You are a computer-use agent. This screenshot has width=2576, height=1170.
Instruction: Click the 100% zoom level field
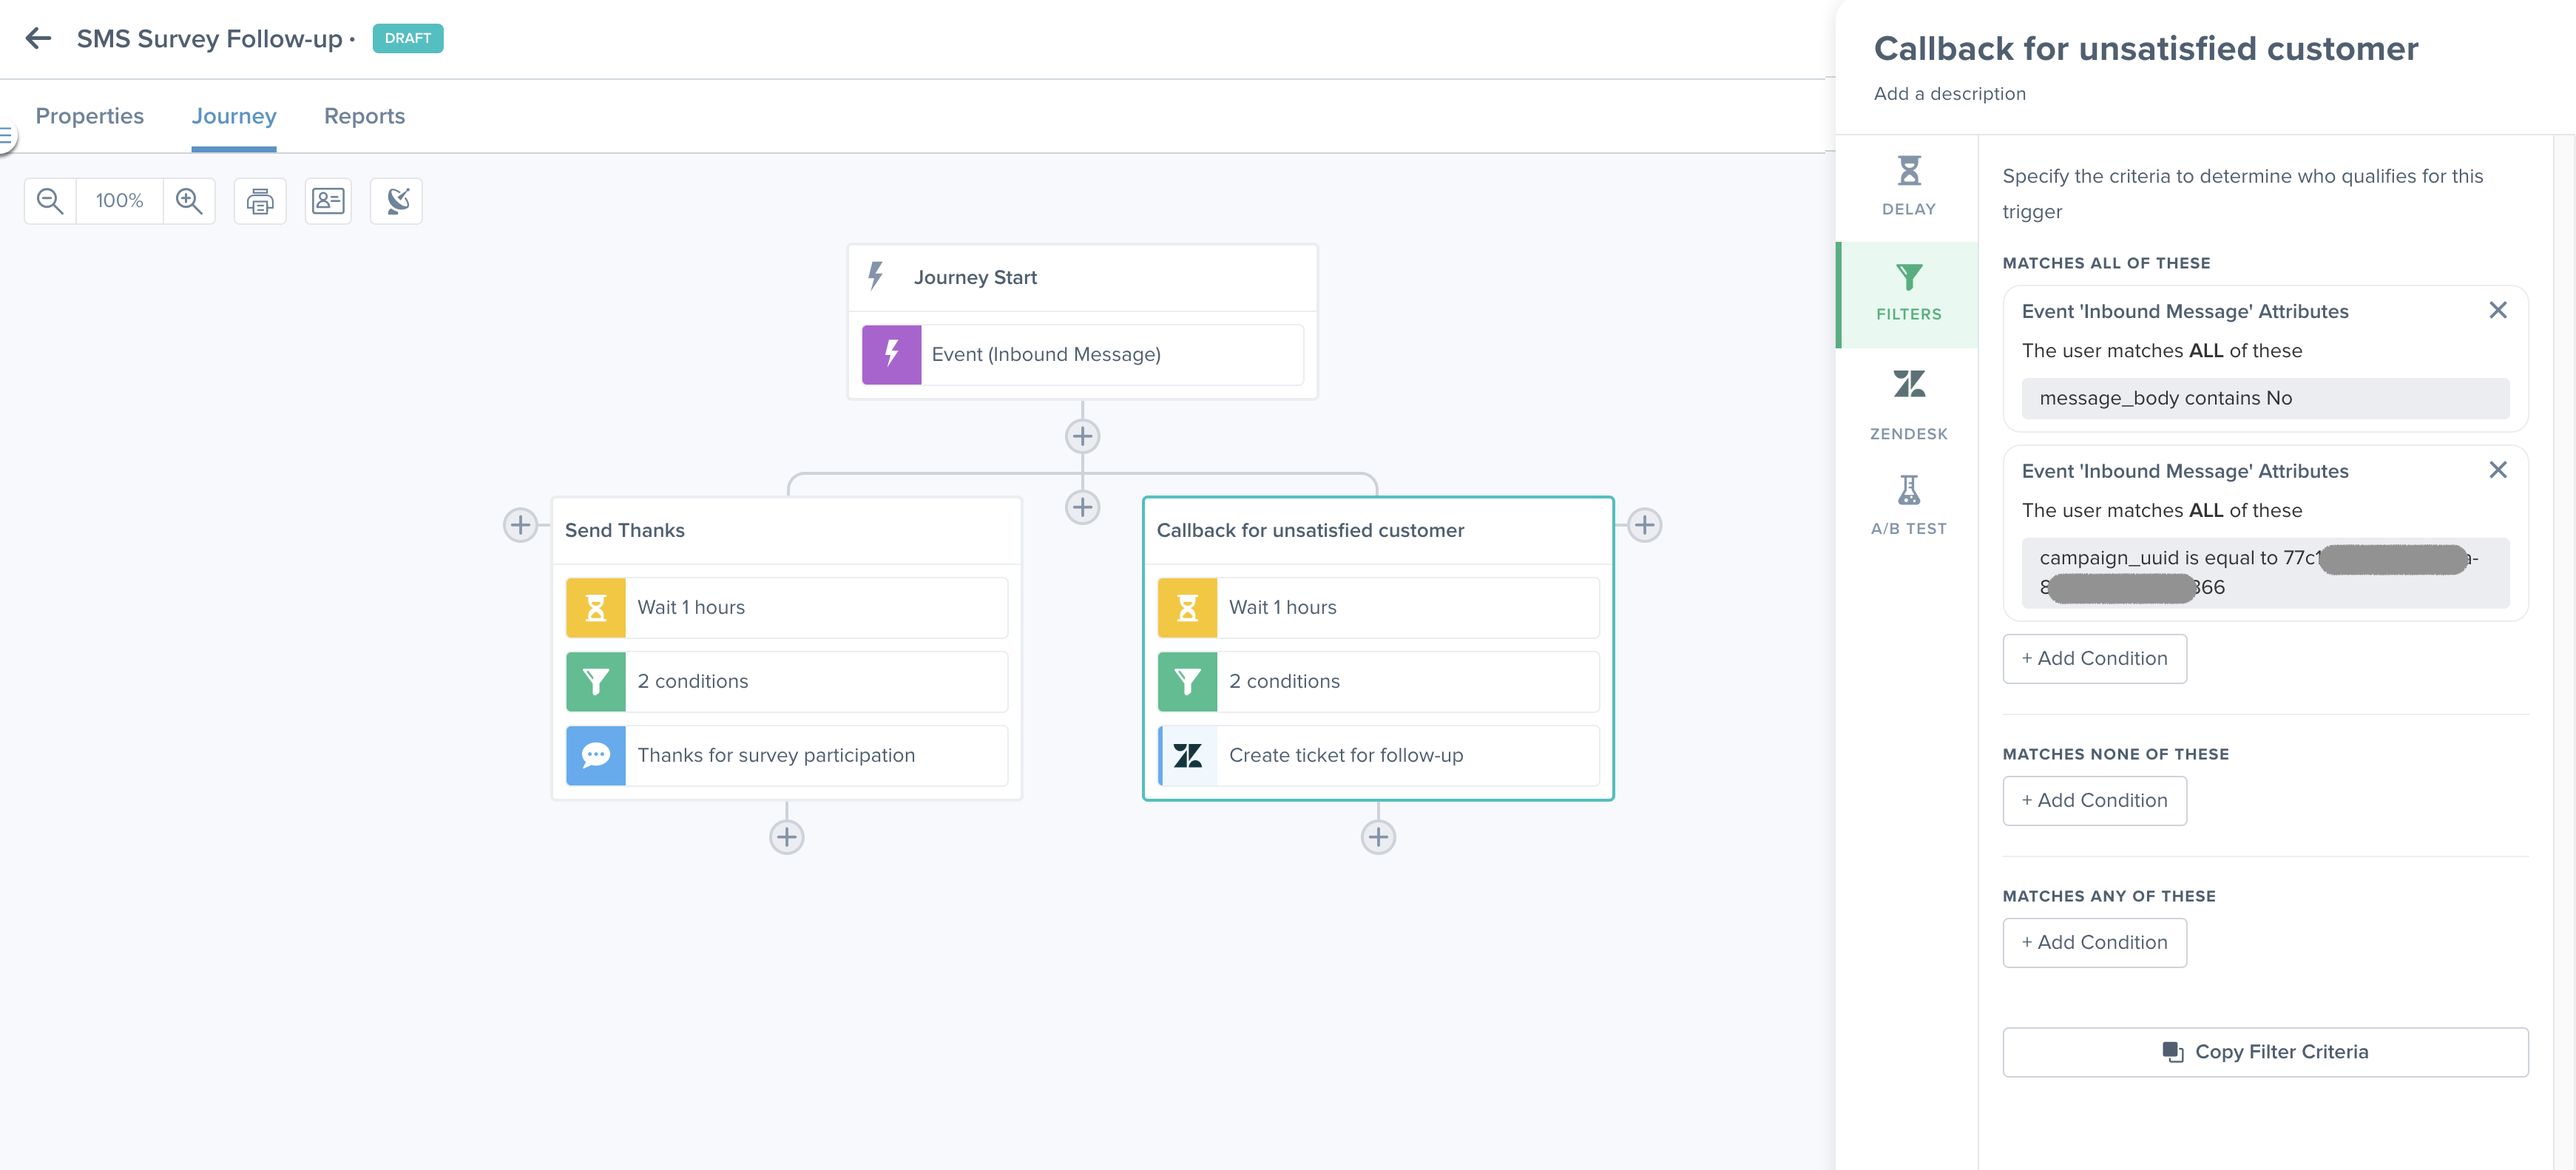point(119,201)
